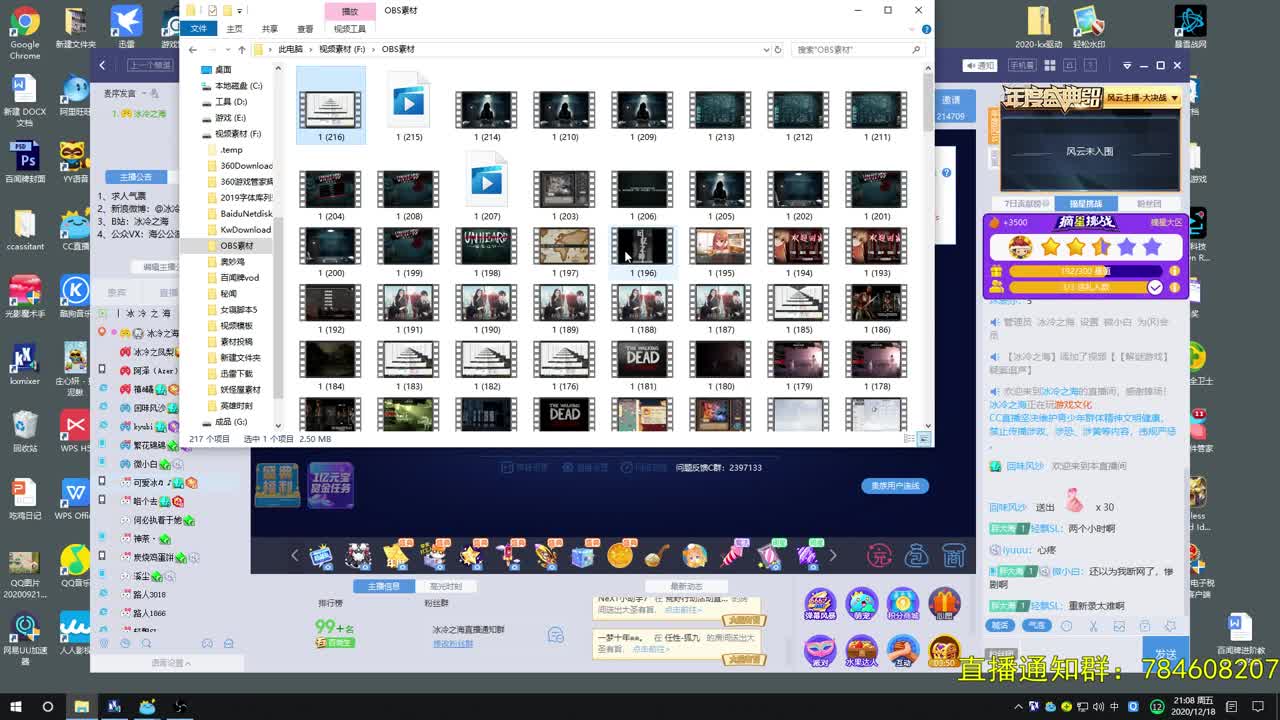Viewport: 1280px width, 720px height.
Task: Expand the Explorer ribbon chevron
Action: [x=913, y=29]
